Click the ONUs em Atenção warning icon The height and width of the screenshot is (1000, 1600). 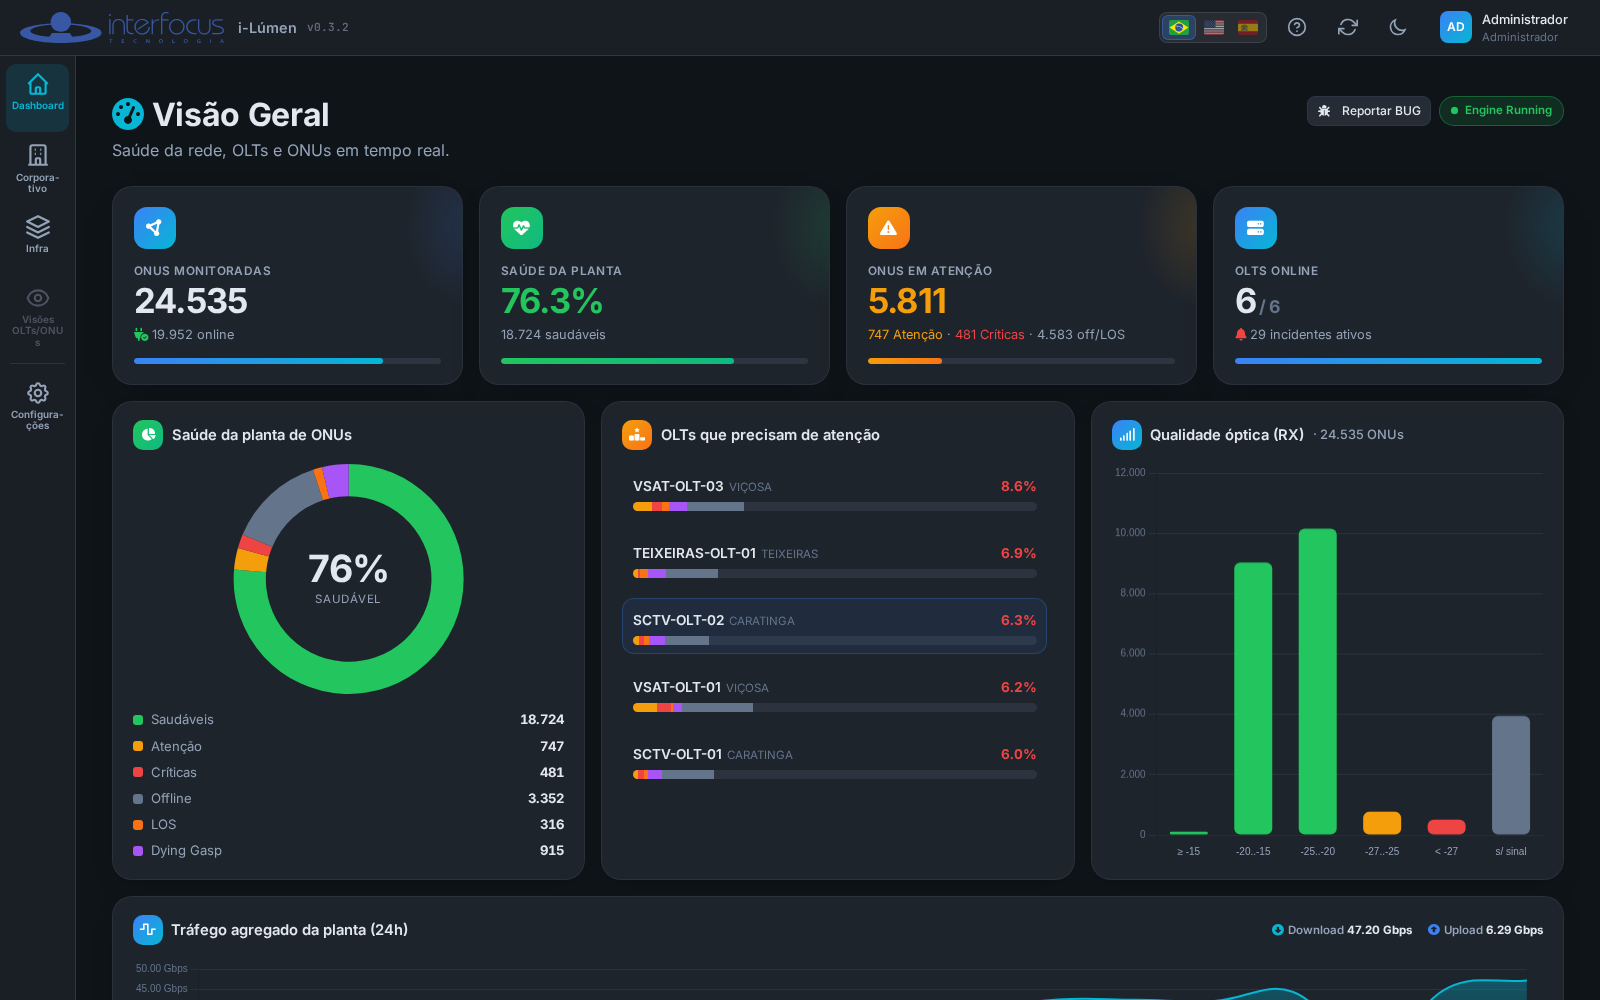point(889,228)
